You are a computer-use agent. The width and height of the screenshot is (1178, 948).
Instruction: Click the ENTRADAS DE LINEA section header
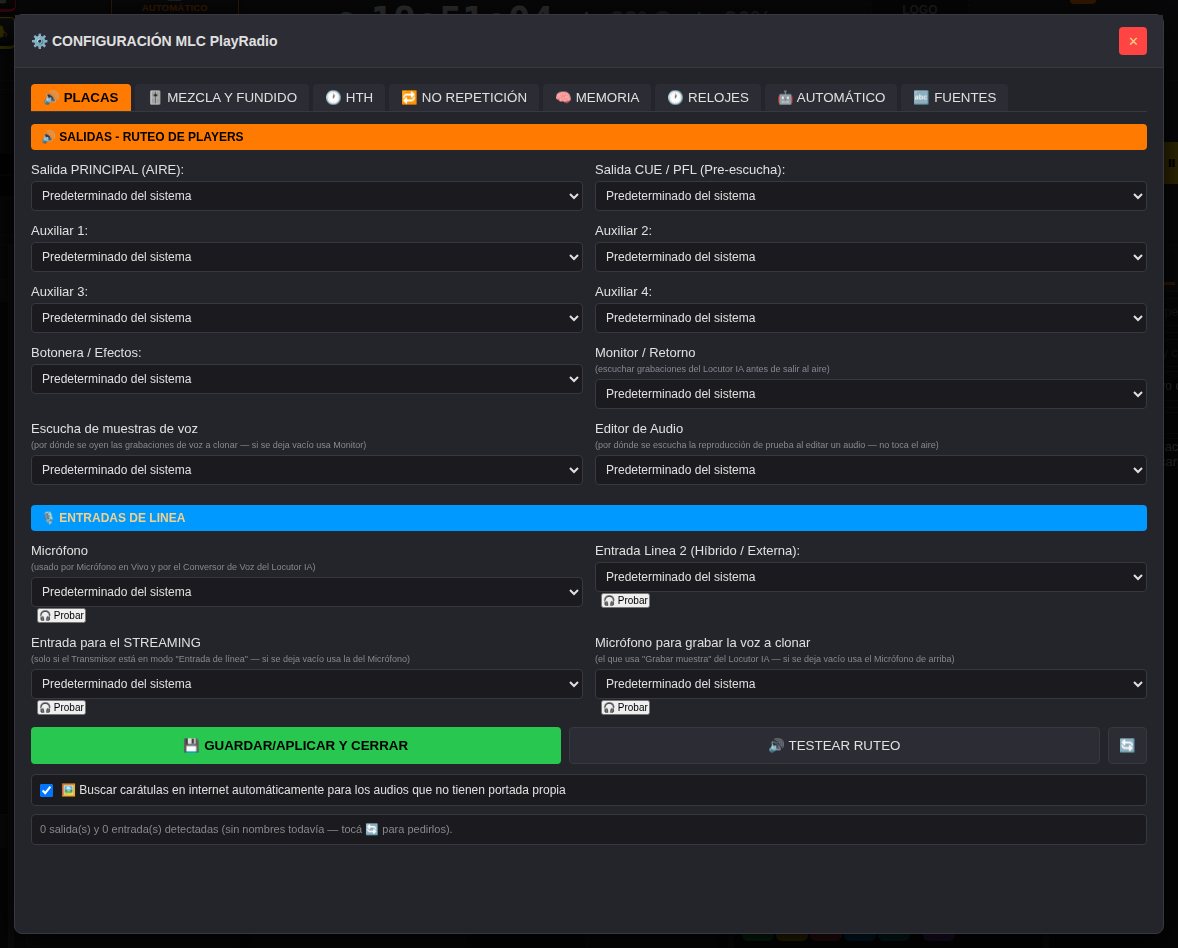pos(589,518)
